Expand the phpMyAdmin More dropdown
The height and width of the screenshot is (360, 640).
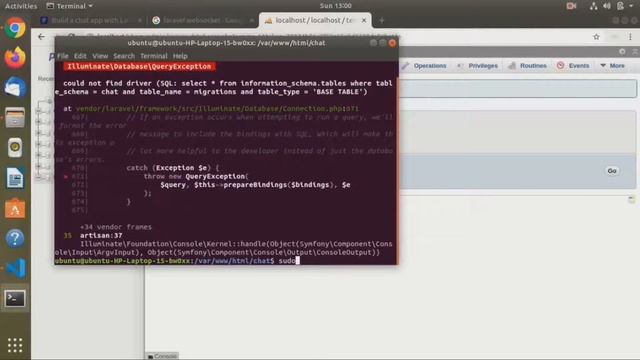pyautogui.click(x=613, y=66)
